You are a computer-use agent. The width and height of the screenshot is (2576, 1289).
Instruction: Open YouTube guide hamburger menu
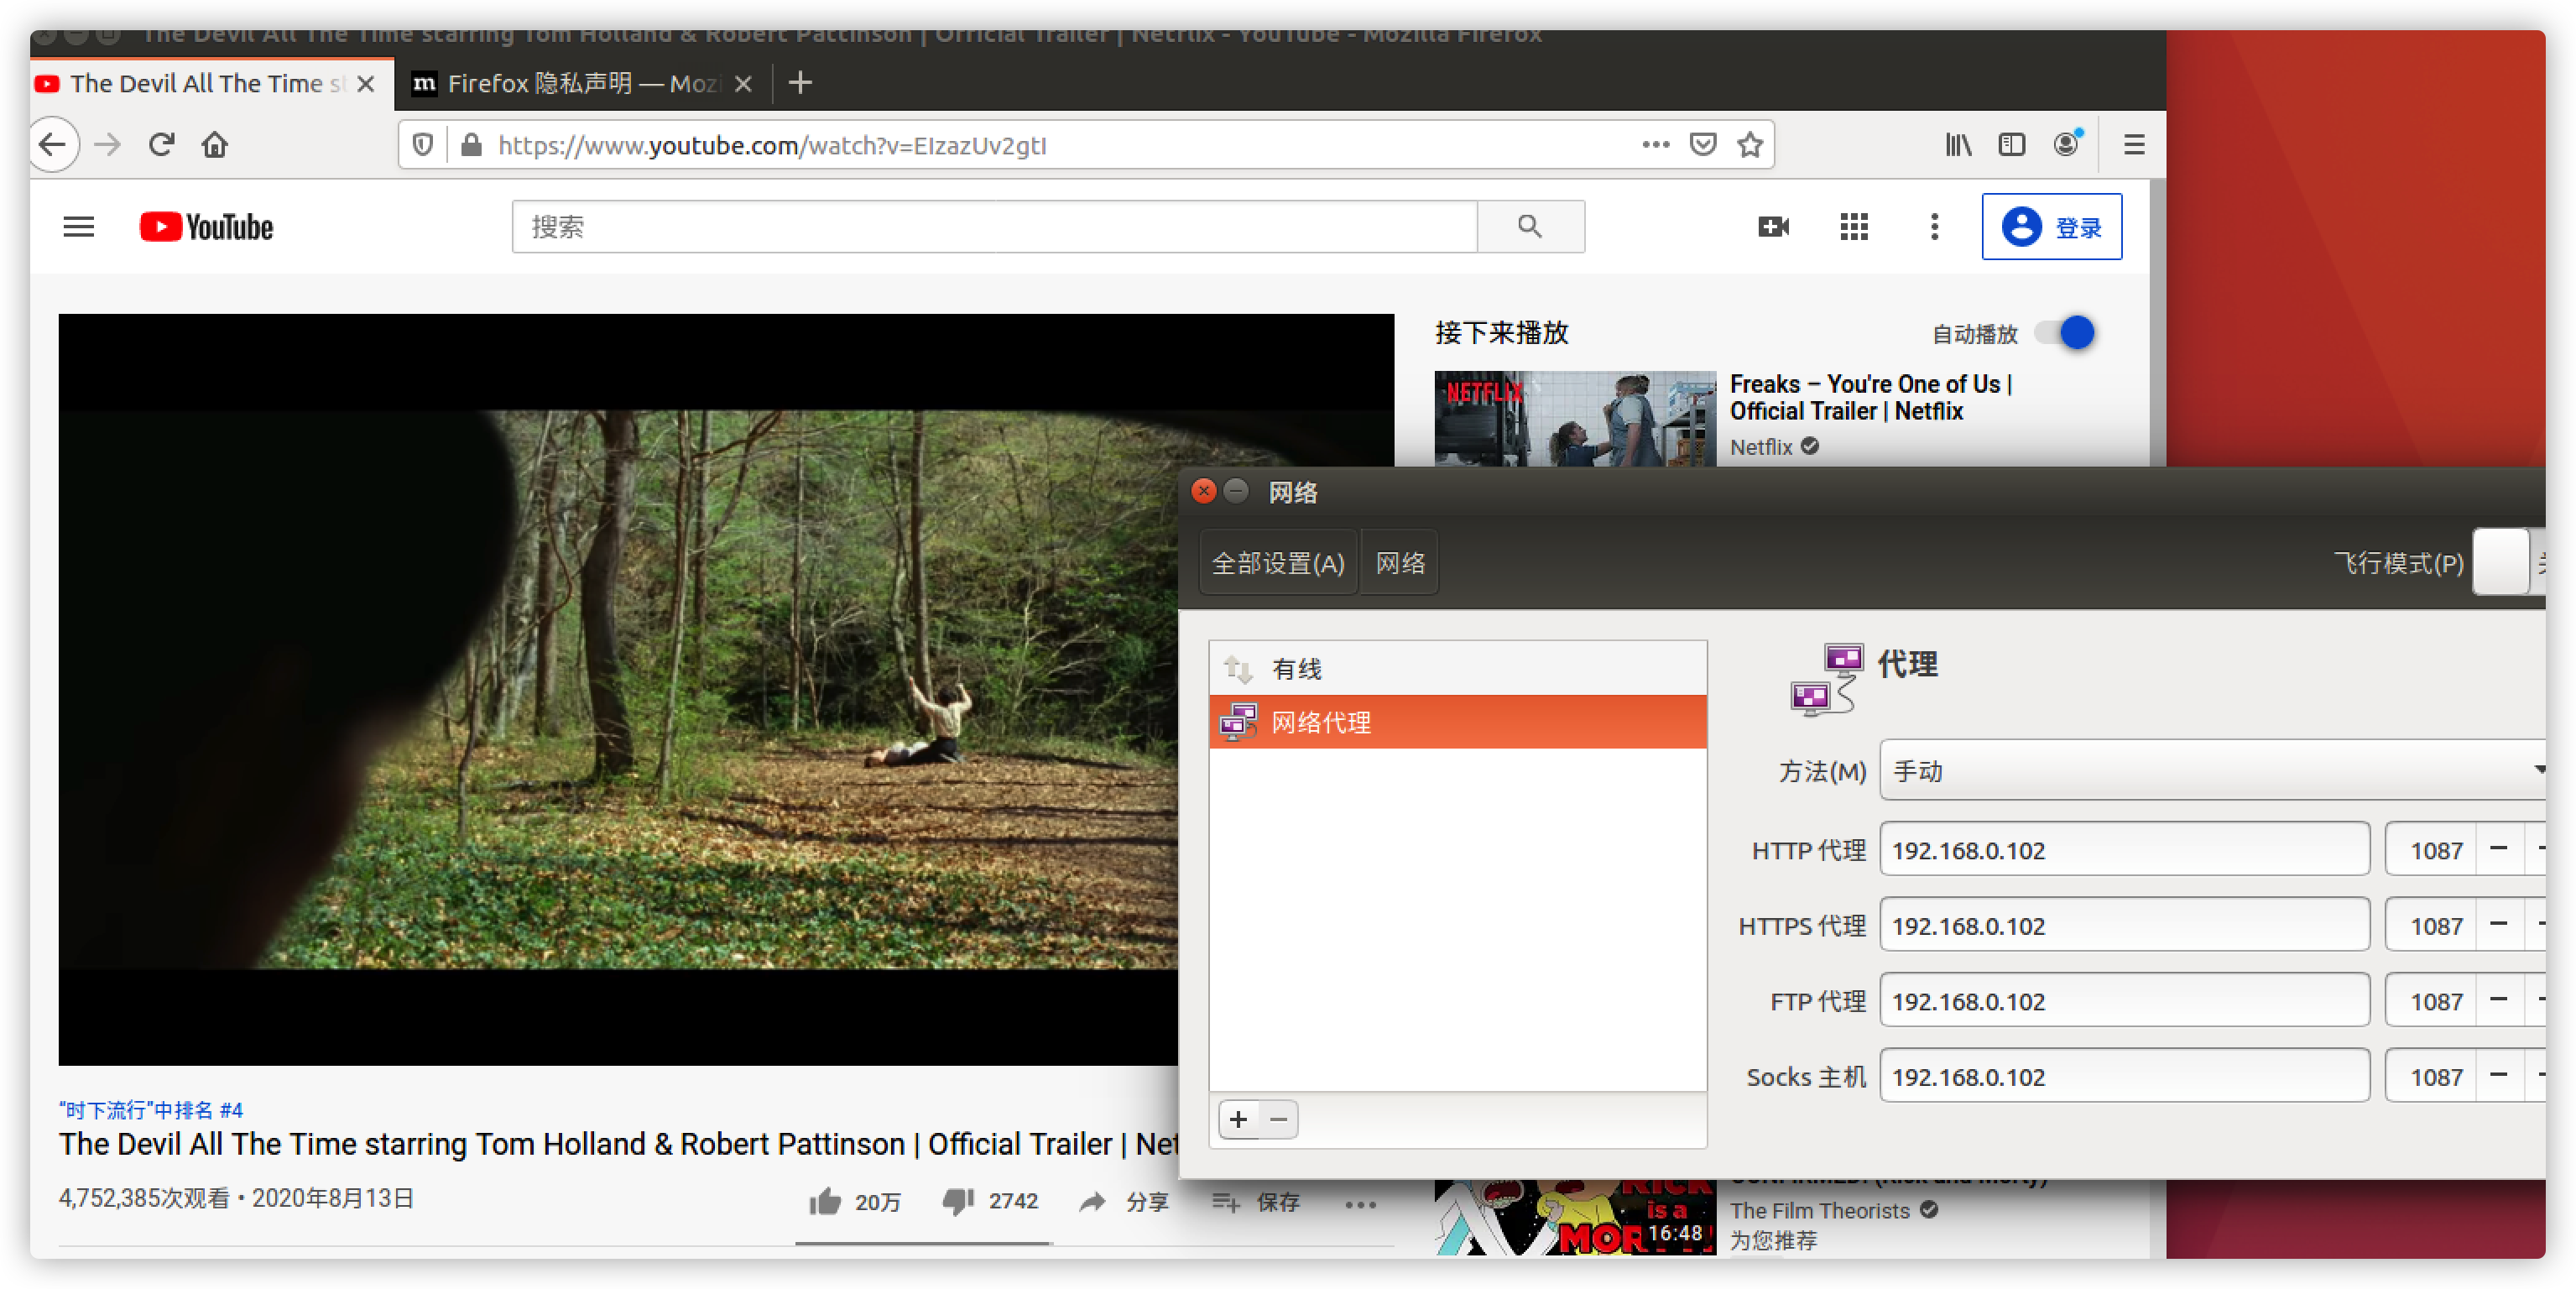coord(79,227)
